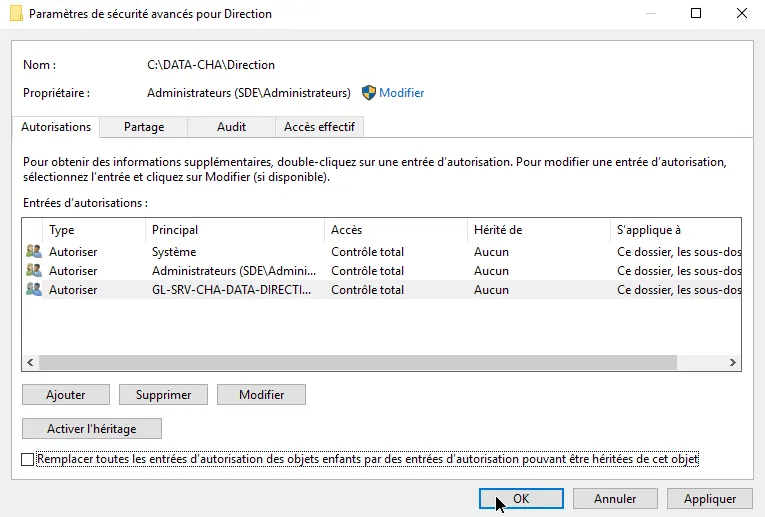Click the Annuler button
Image resolution: width=765 pixels, height=517 pixels.
click(x=615, y=498)
